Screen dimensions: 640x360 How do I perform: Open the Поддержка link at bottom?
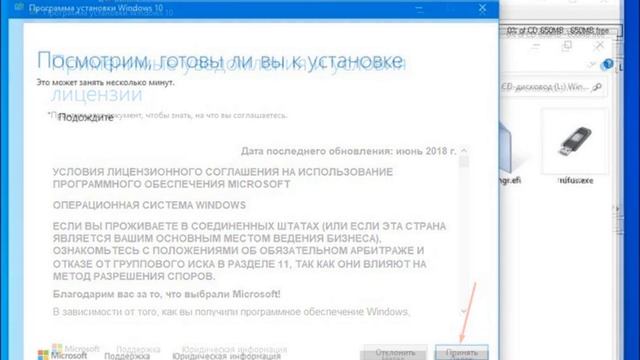click(127, 356)
